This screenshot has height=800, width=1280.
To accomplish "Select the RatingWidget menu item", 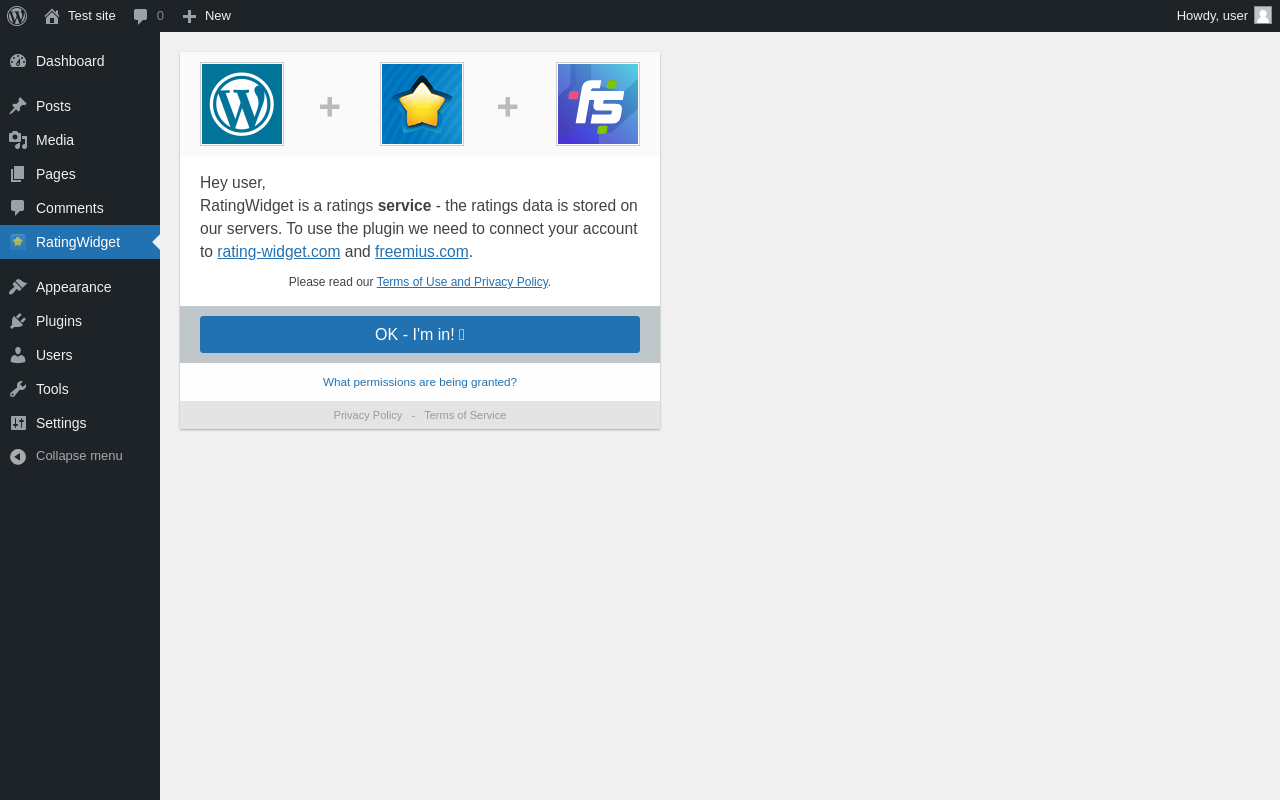I will pyautogui.click(x=80, y=242).
